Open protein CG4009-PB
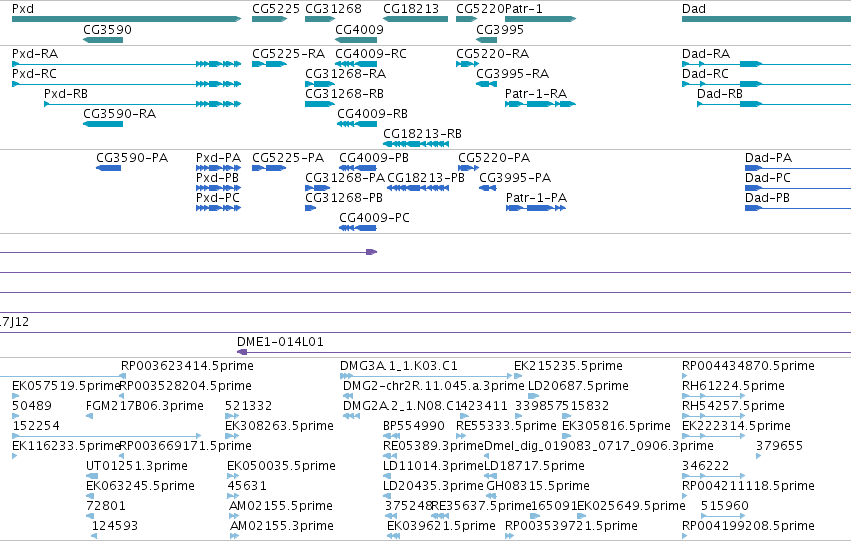Image resolution: width=851 pixels, height=541 pixels. point(374,158)
